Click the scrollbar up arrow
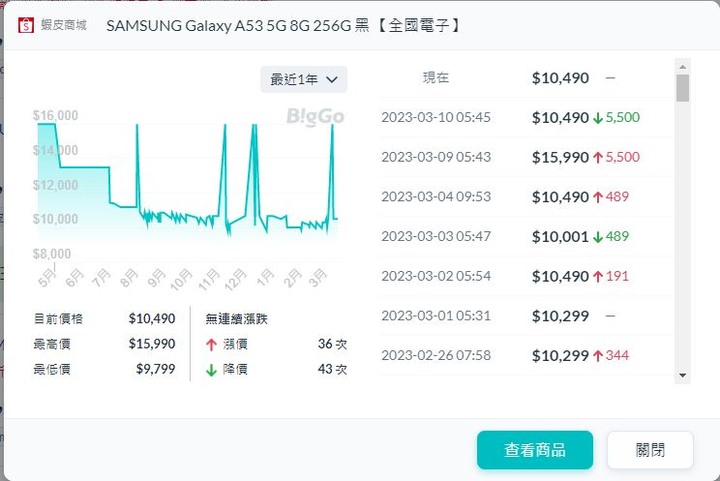The height and width of the screenshot is (481, 720). coord(682,67)
